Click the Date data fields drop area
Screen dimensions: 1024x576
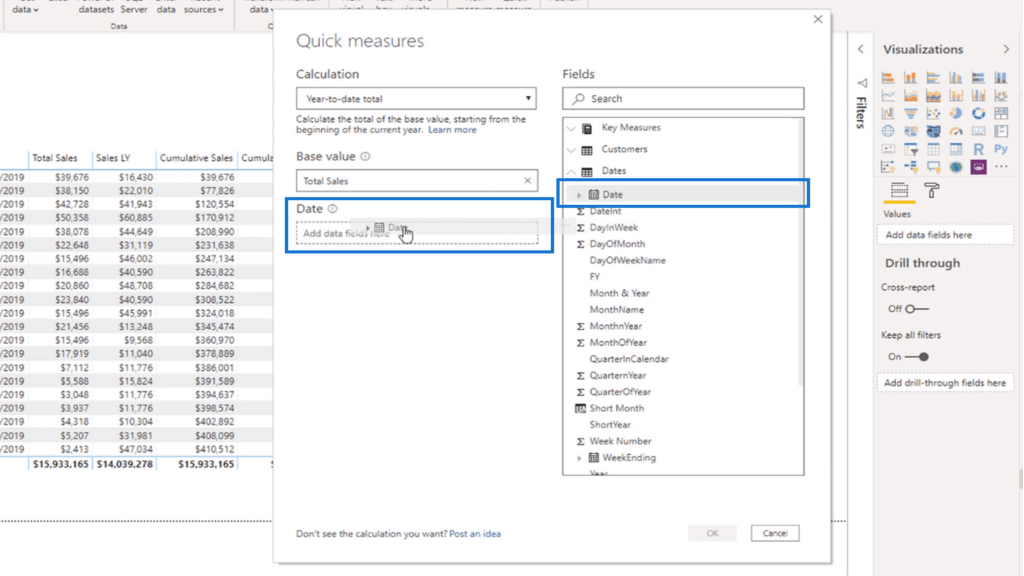pos(417,233)
